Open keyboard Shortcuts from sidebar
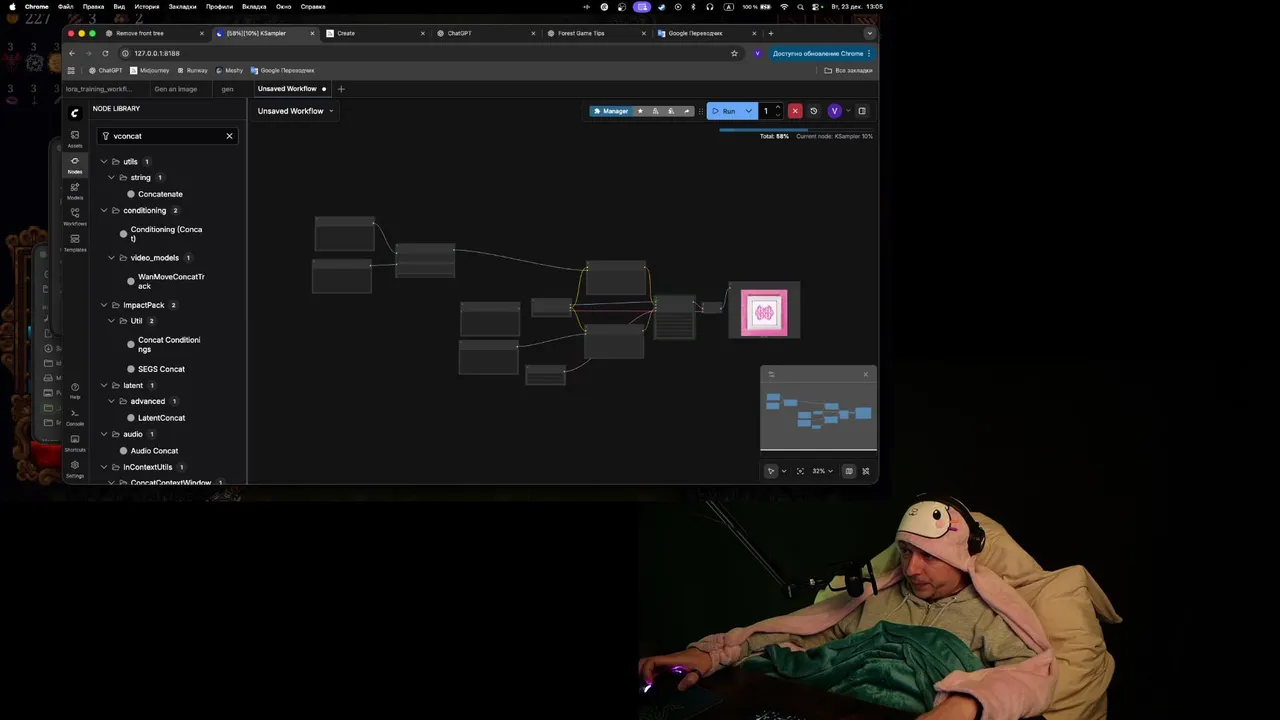Screen dimensions: 1280x720 tap(75, 442)
